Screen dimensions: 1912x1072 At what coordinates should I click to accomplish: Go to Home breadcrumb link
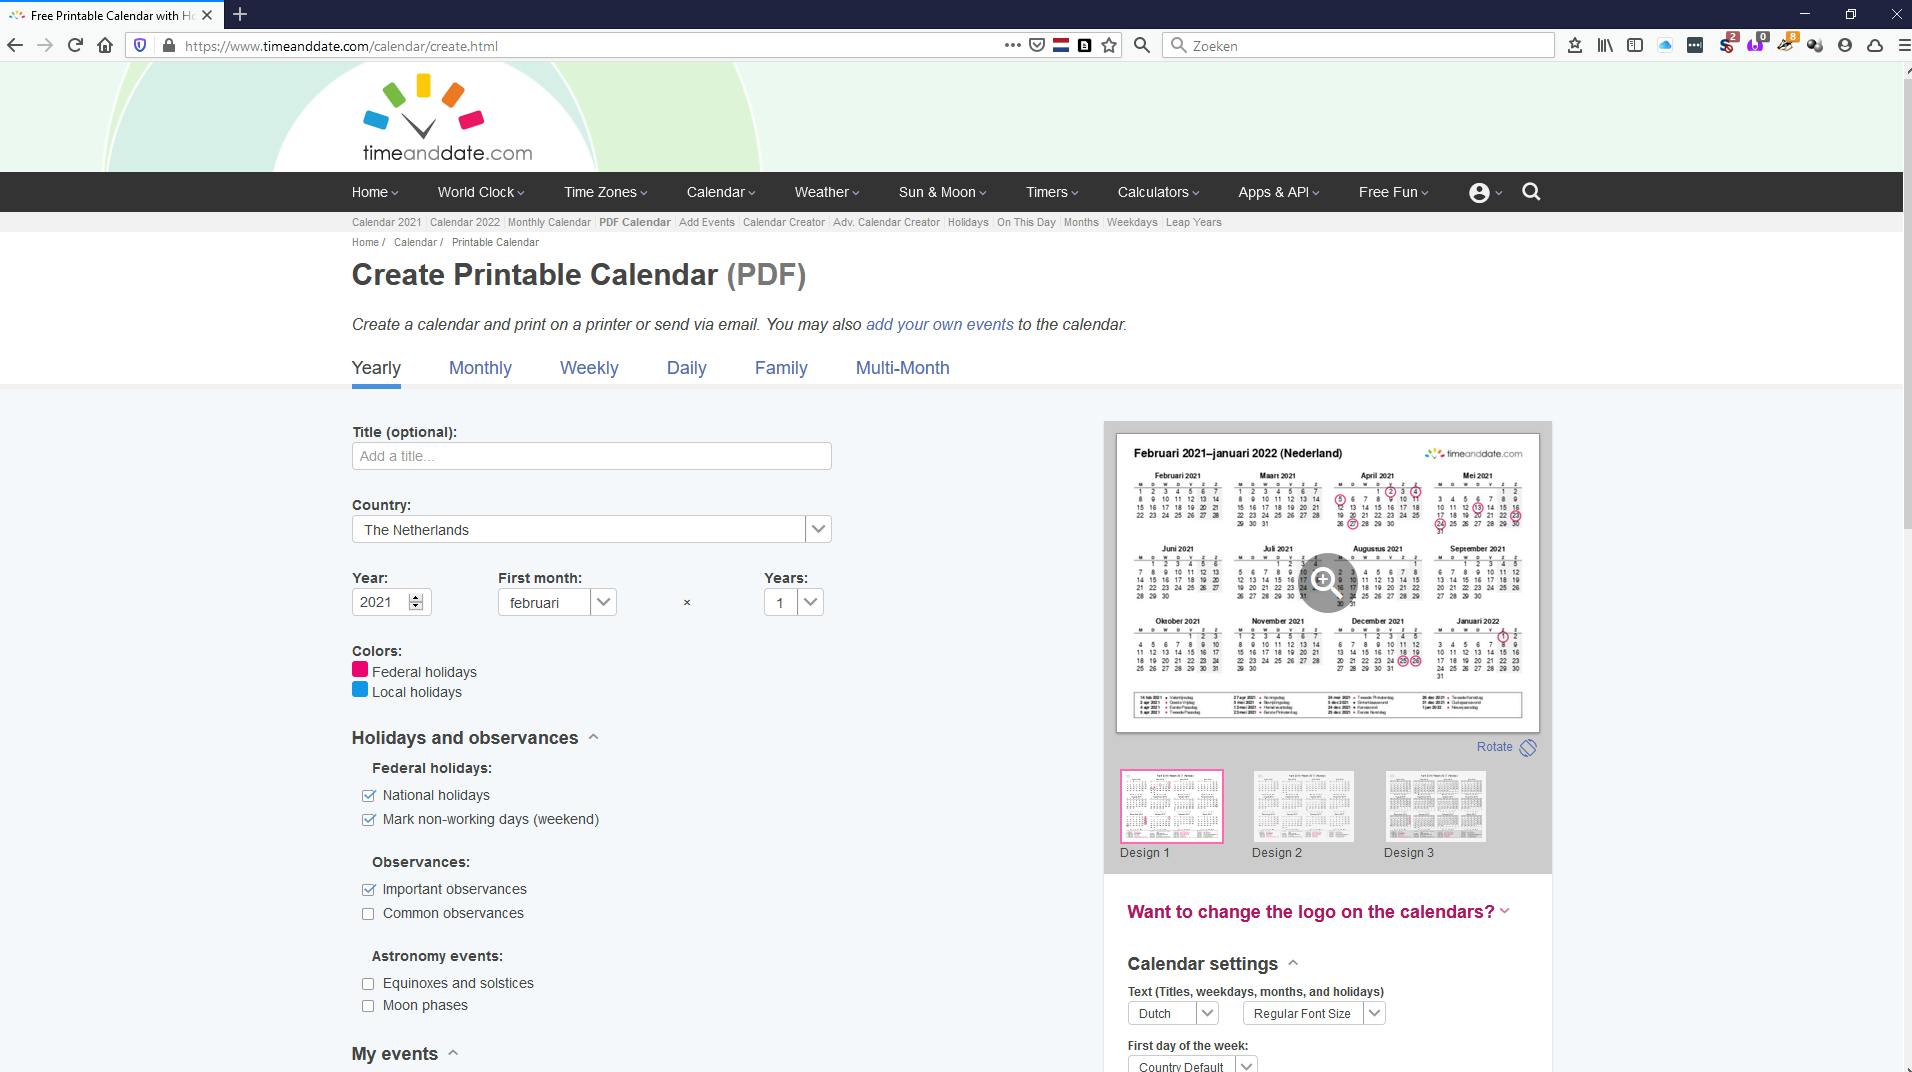coord(365,242)
